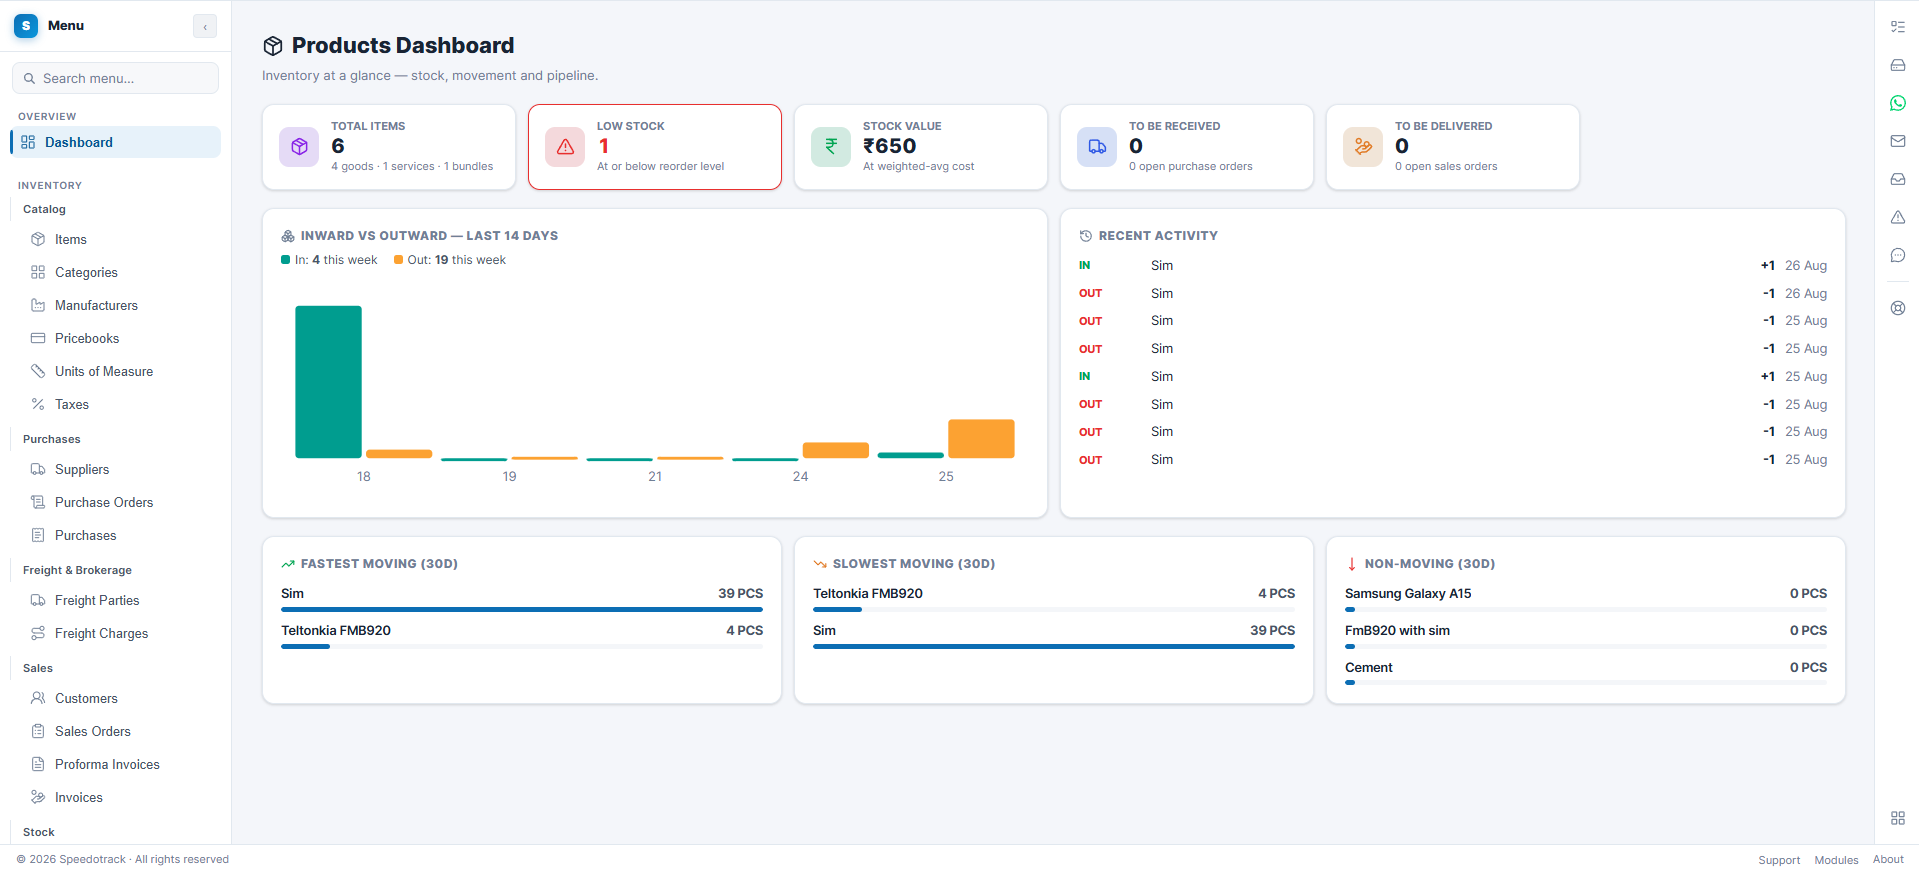The image size is (1919, 872).
Task: Click the tall green inward bar for 18
Action: tap(328, 382)
